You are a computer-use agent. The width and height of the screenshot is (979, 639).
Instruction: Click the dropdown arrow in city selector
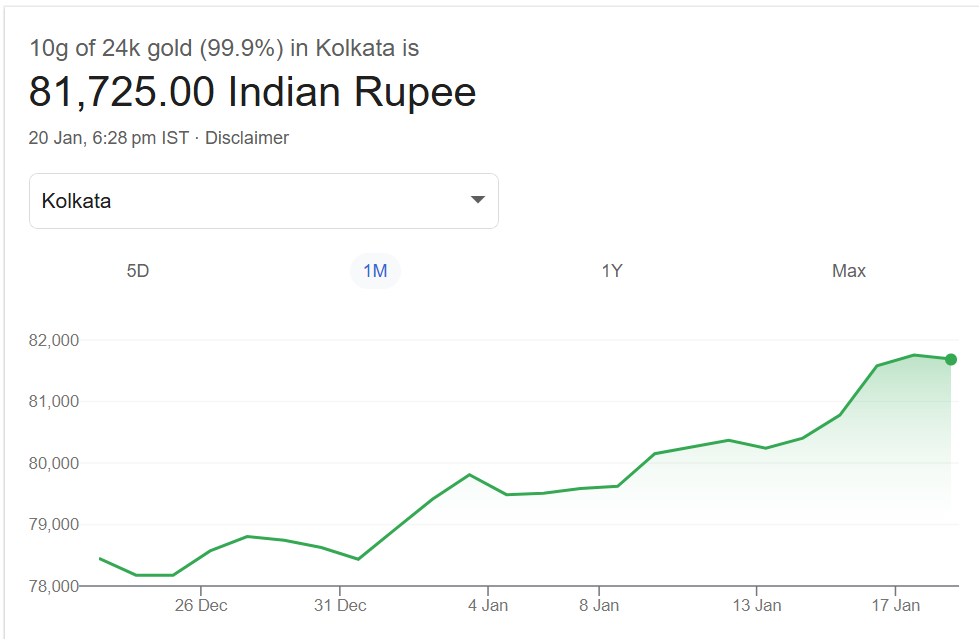[x=478, y=200]
